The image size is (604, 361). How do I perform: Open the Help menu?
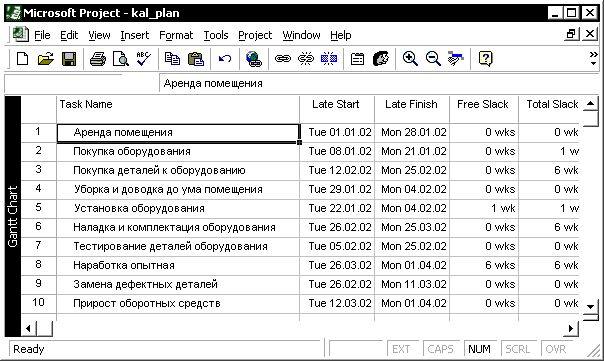click(x=341, y=35)
